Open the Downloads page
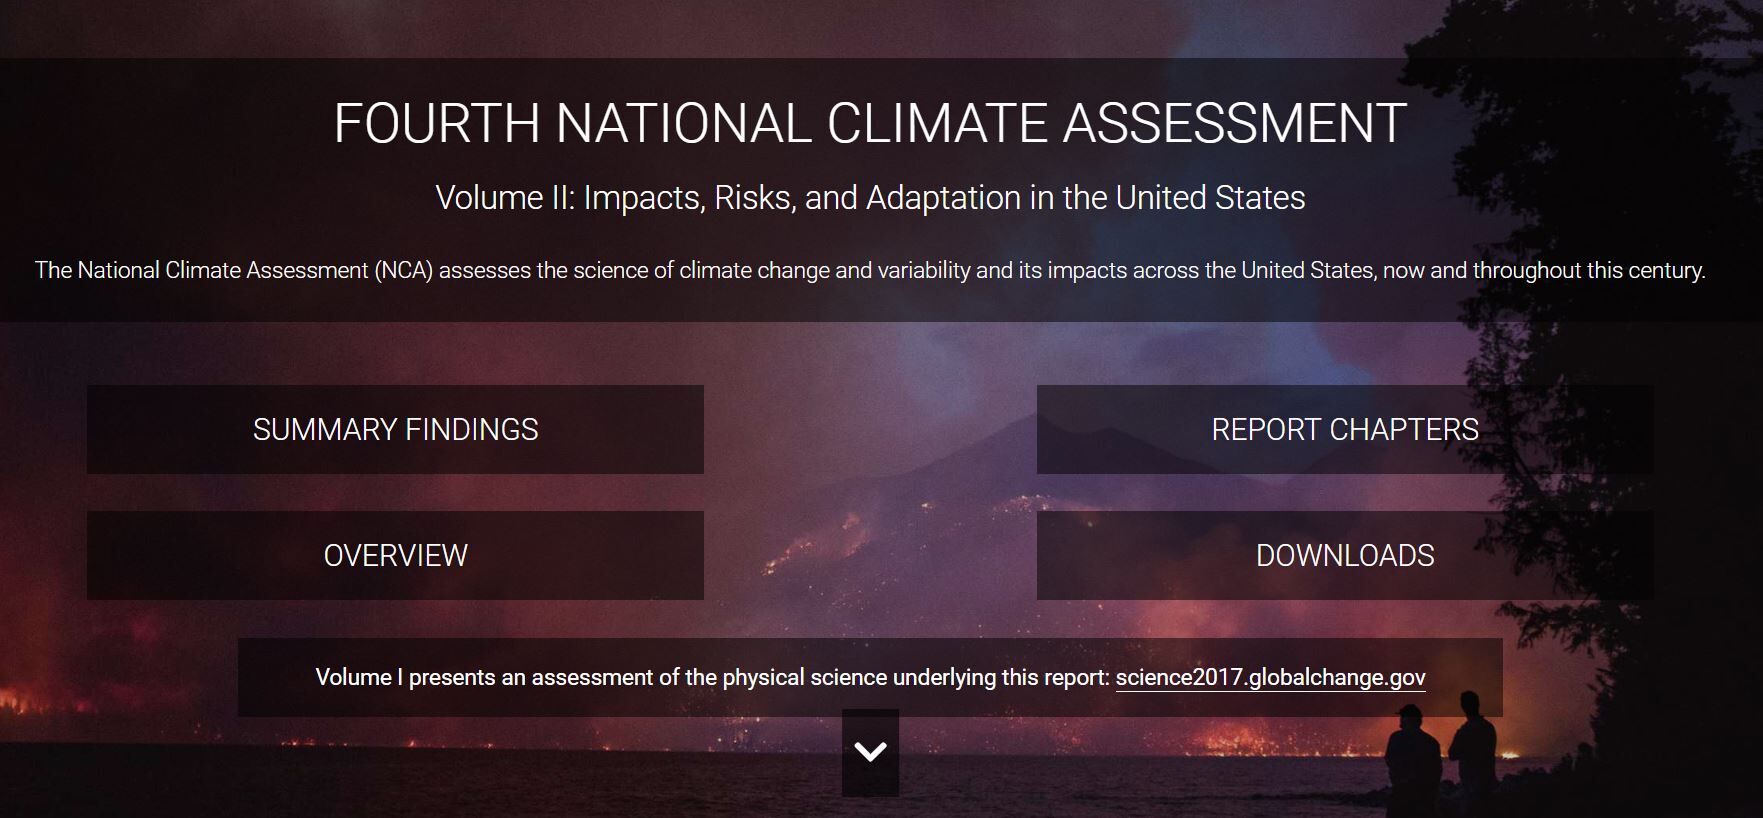 (1344, 556)
